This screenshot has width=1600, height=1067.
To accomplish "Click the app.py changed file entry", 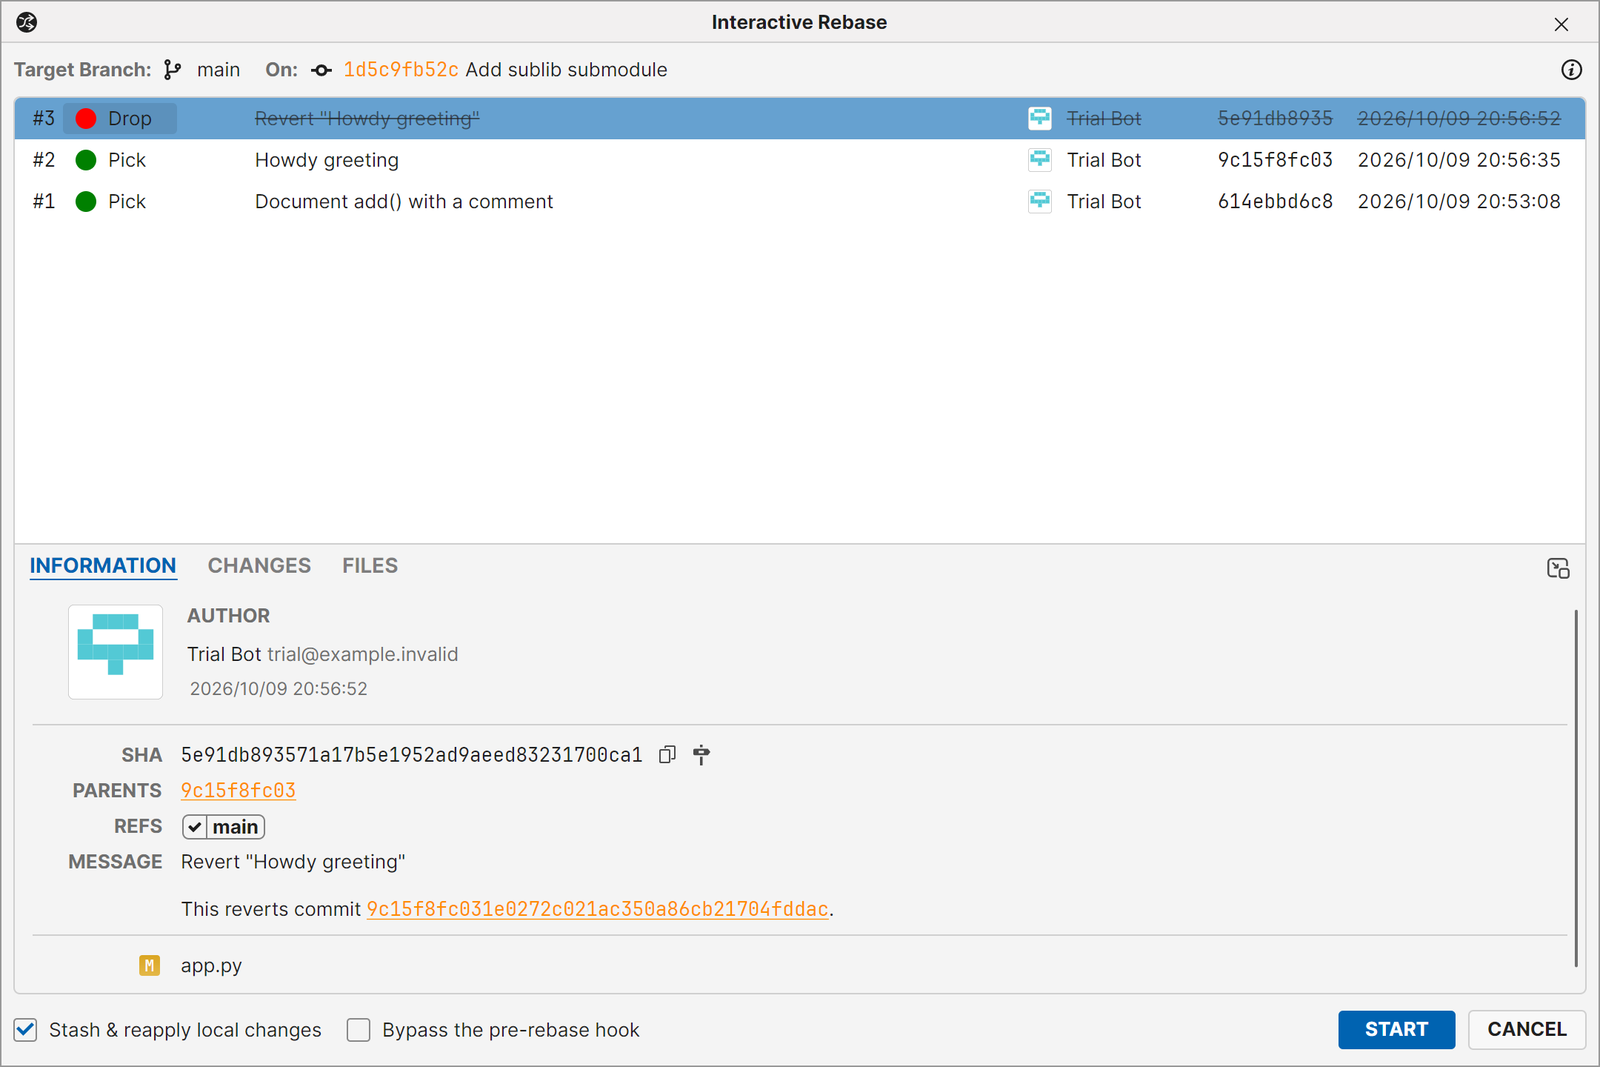I will pos(211,966).
